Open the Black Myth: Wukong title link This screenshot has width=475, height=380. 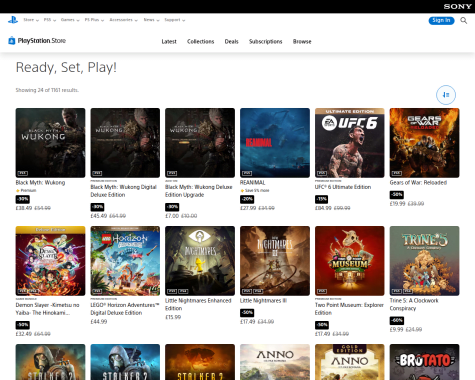pos(40,183)
